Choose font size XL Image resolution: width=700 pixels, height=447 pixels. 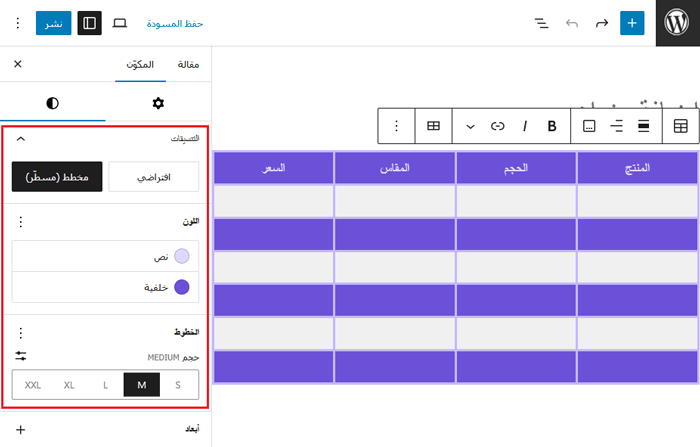click(69, 385)
